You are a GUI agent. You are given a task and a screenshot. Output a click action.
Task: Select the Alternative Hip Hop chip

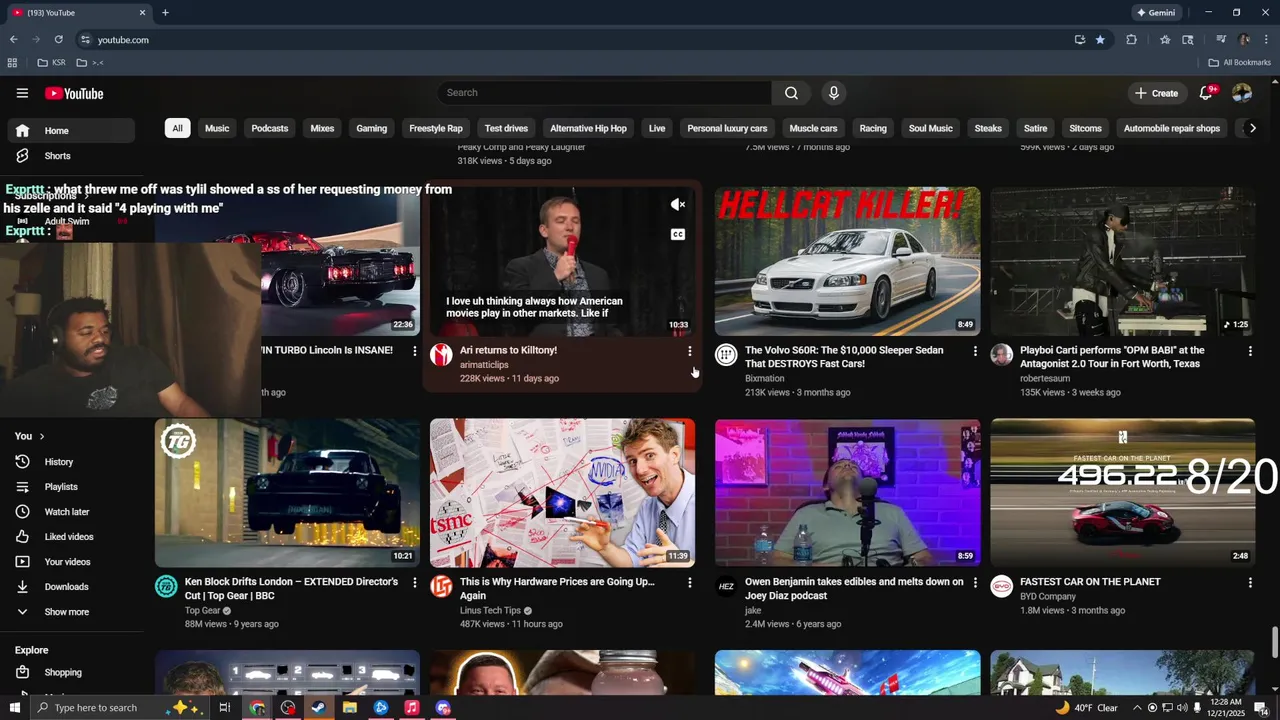pos(588,128)
